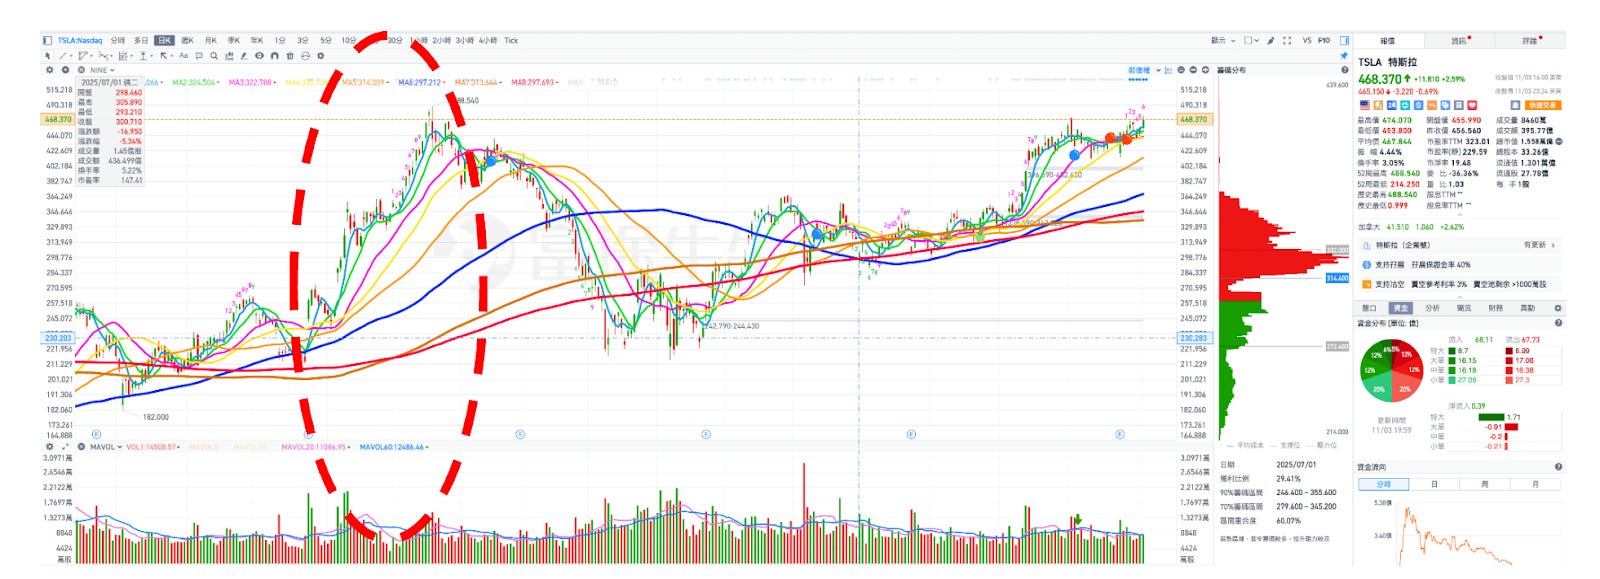Open indicator settings gear above chart

coord(49,70)
